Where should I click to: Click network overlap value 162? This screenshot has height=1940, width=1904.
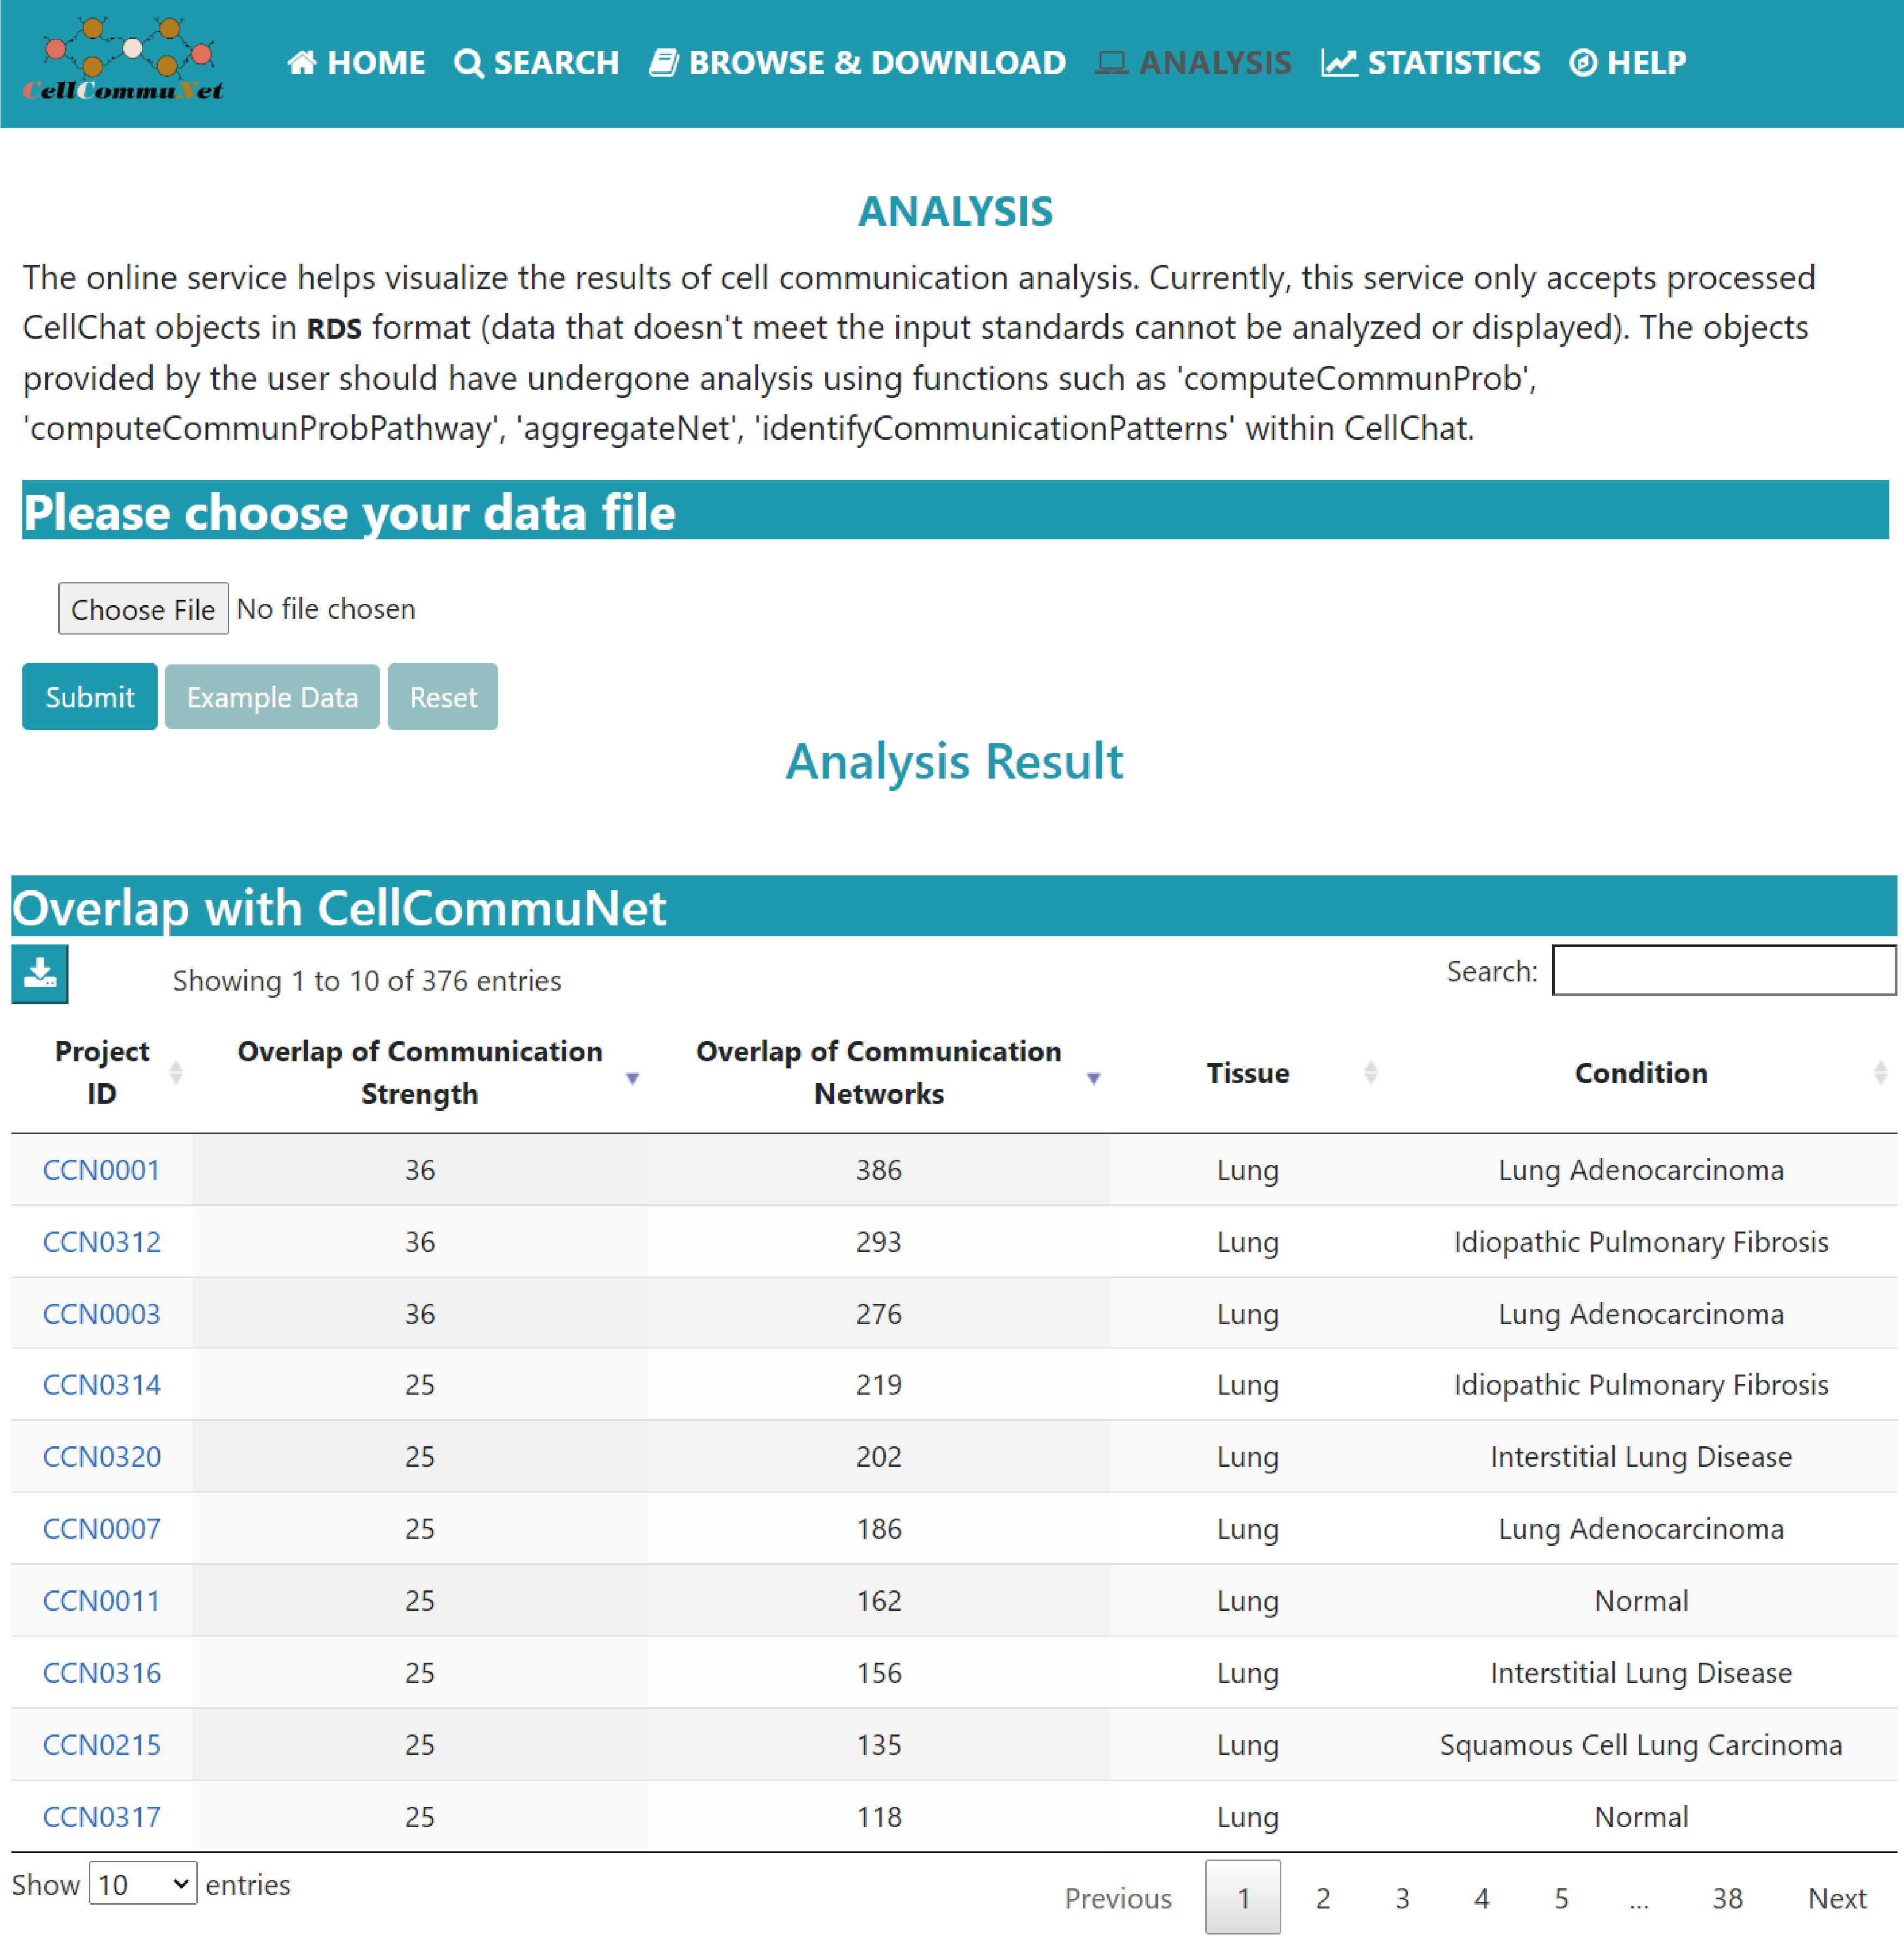click(879, 1601)
